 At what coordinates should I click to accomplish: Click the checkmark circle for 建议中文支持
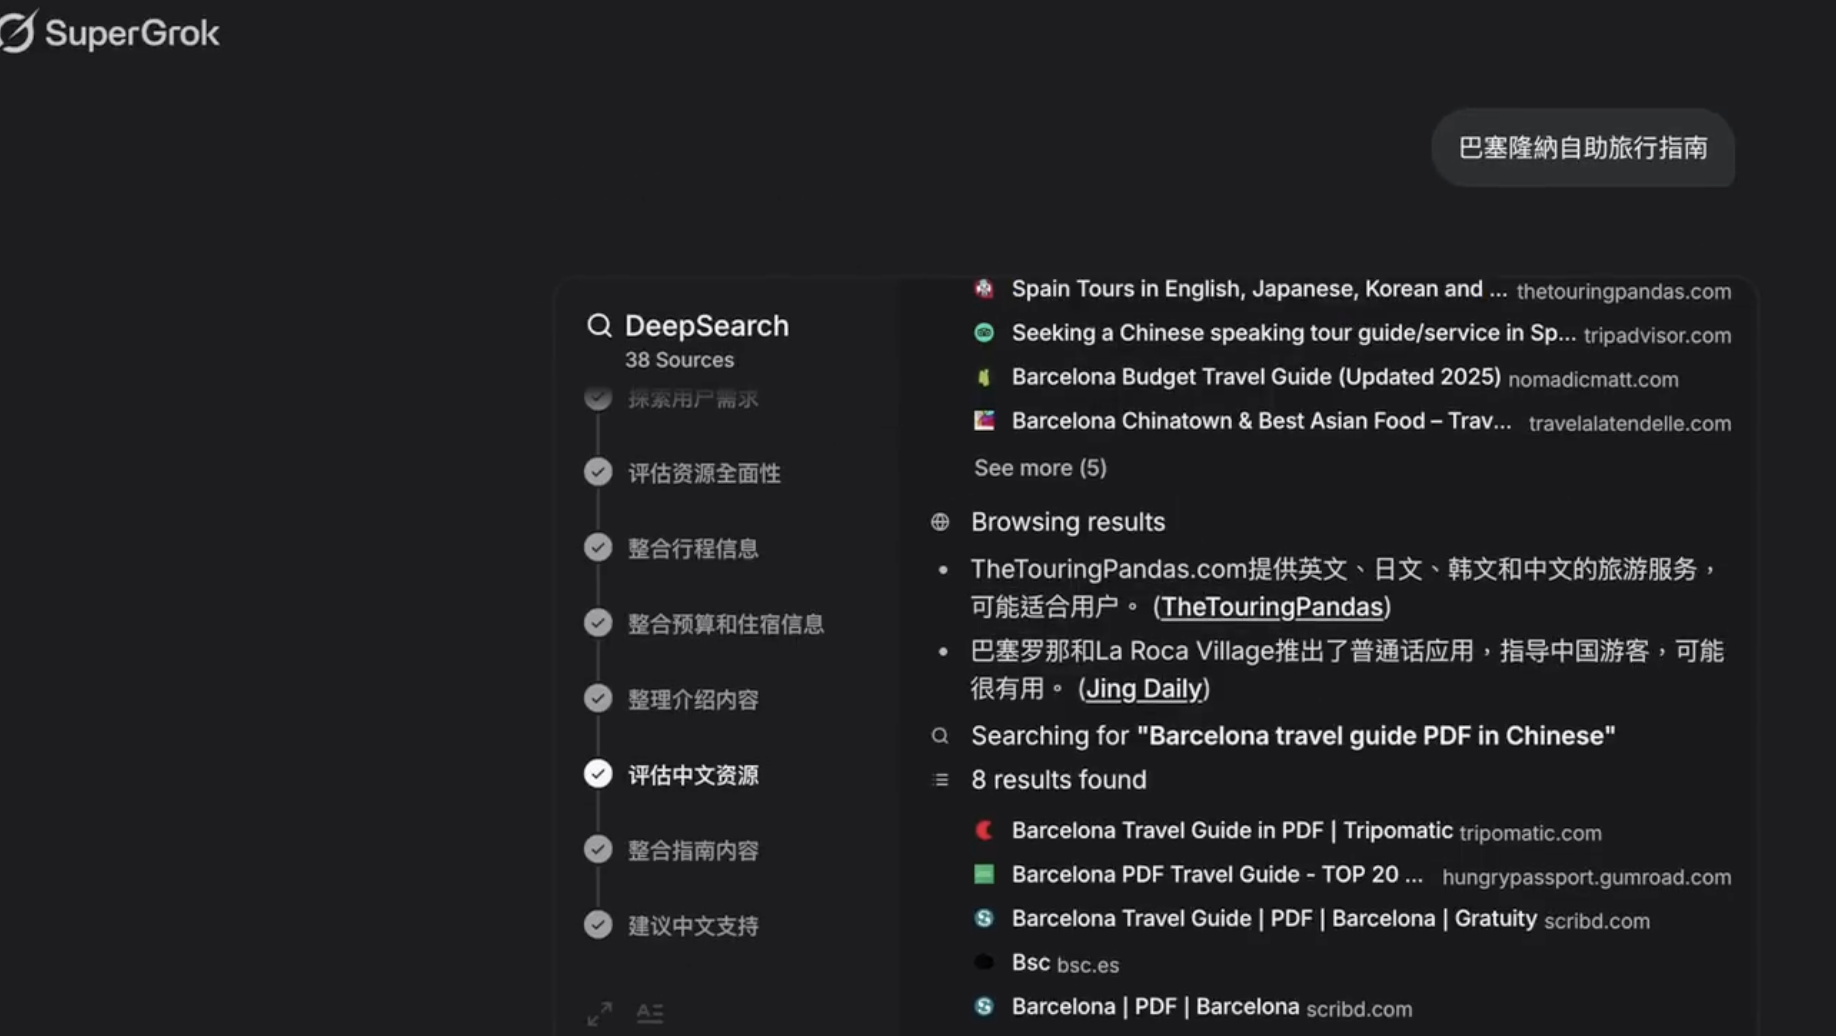click(598, 925)
